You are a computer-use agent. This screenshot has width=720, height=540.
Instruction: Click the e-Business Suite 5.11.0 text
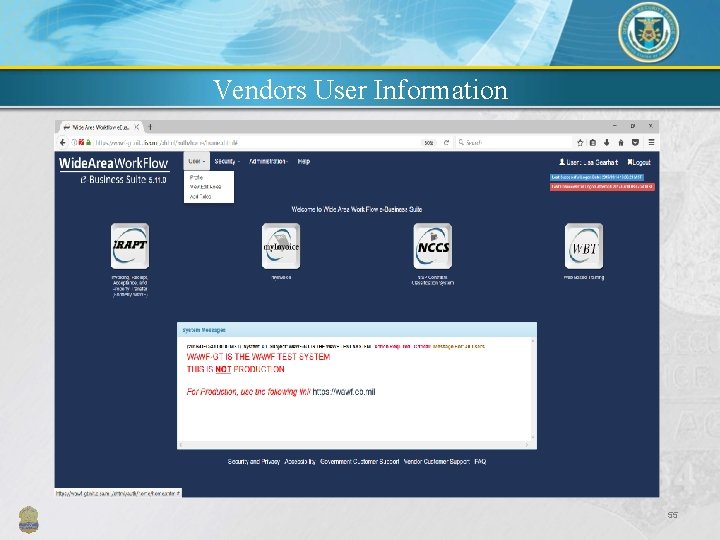point(123,180)
